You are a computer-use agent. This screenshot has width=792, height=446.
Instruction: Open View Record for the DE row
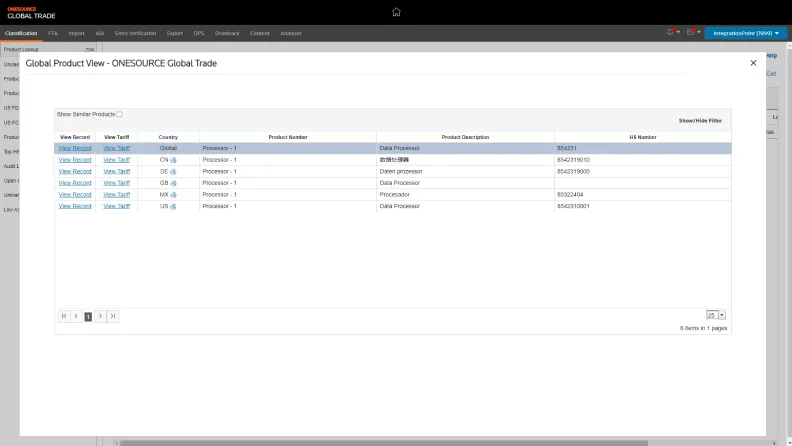pos(75,172)
